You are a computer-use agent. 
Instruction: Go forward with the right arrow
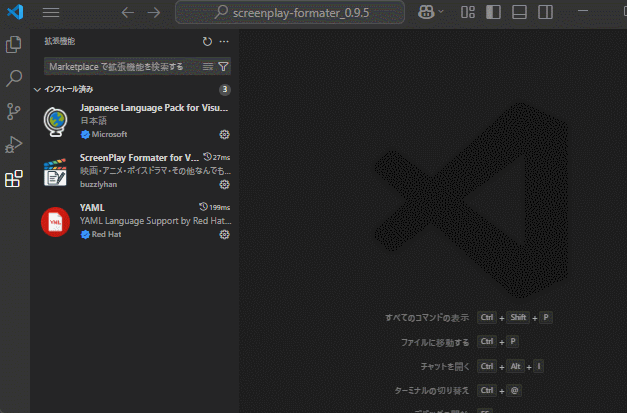(x=154, y=12)
